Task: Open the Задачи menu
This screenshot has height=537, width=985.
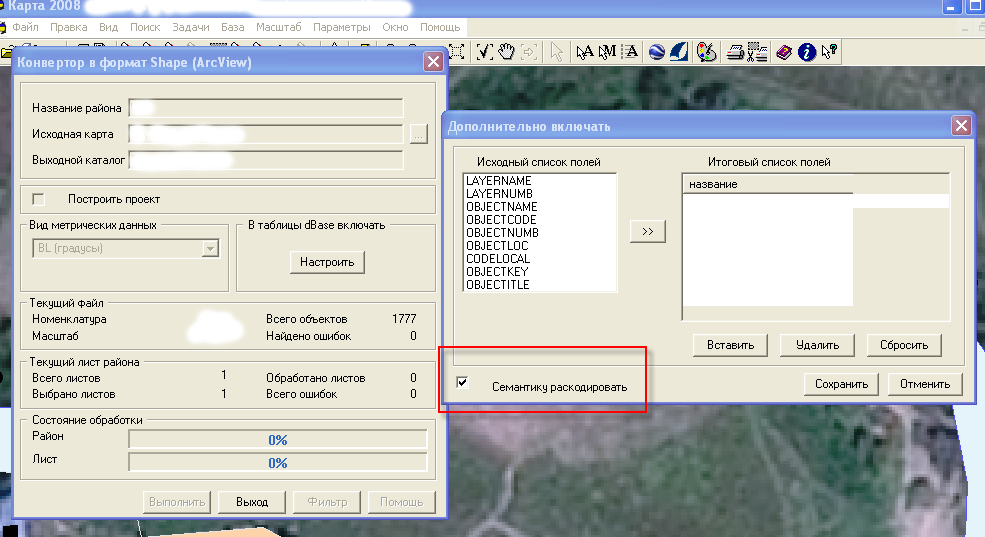Action: click(x=190, y=27)
